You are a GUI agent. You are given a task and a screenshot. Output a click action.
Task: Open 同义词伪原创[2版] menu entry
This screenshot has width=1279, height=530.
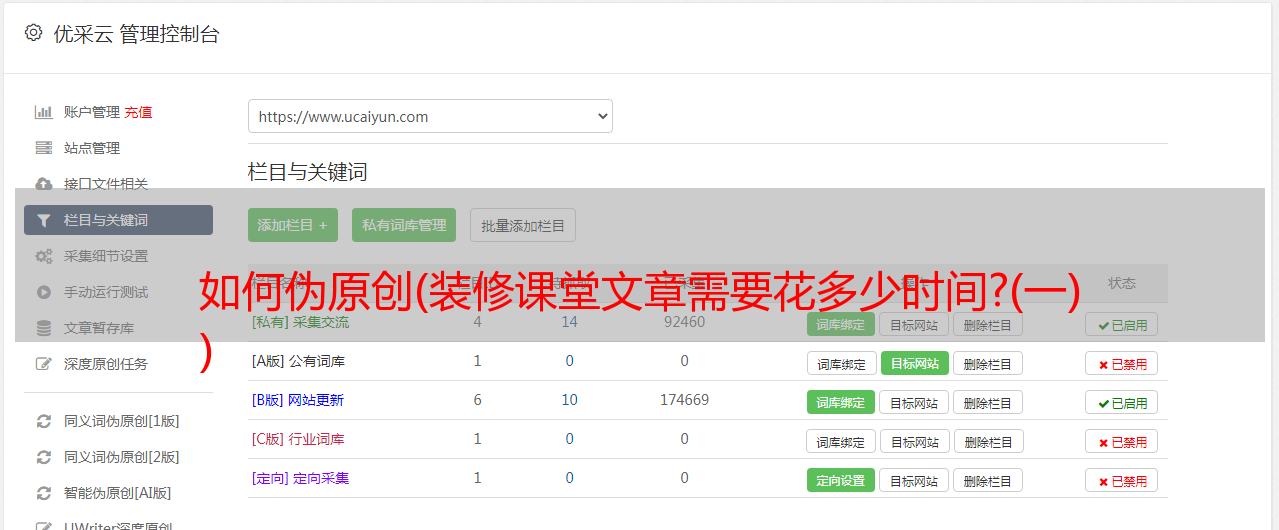tap(122, 457)
